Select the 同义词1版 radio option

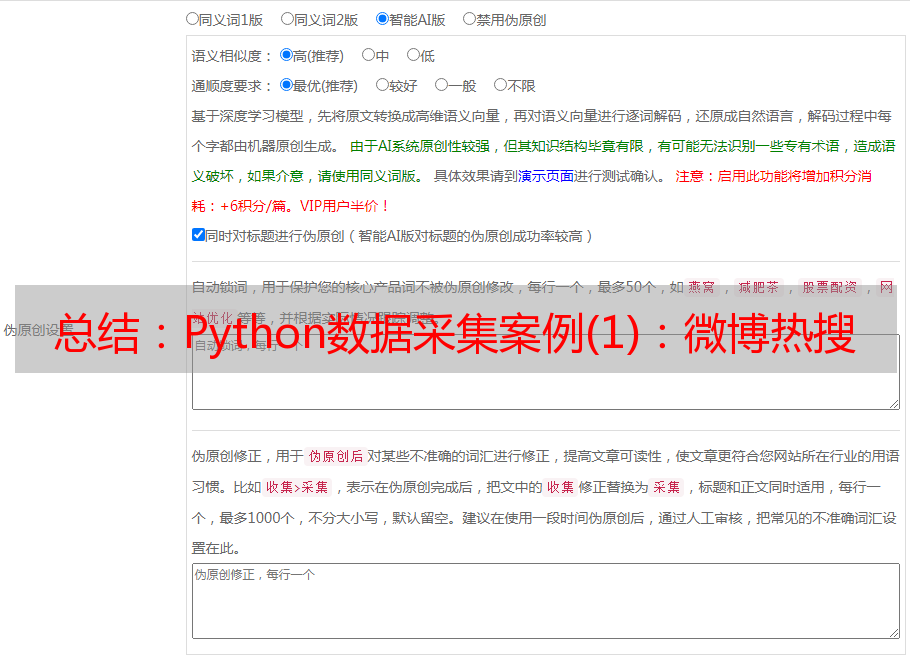point(192,19)
